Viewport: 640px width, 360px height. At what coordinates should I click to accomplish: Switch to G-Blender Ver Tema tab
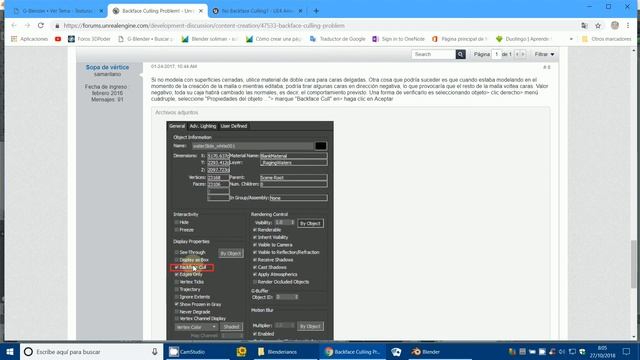point(58,11)
